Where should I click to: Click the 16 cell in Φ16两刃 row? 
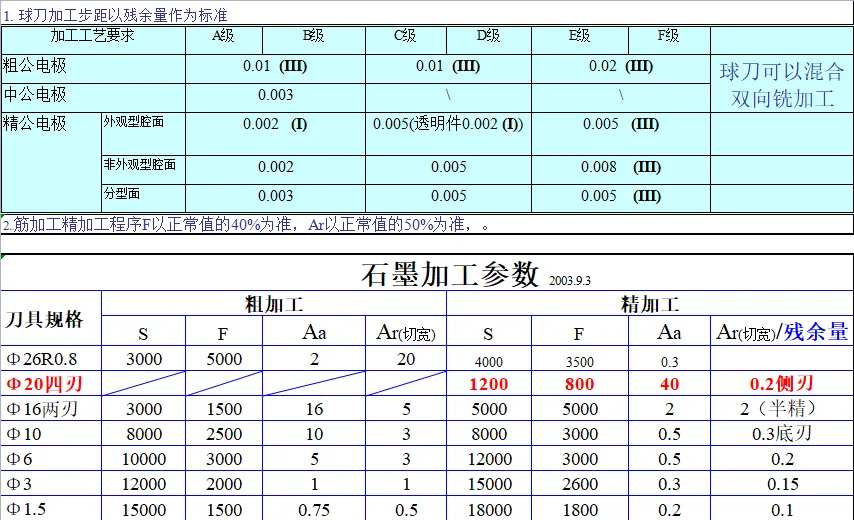point(314,409)
